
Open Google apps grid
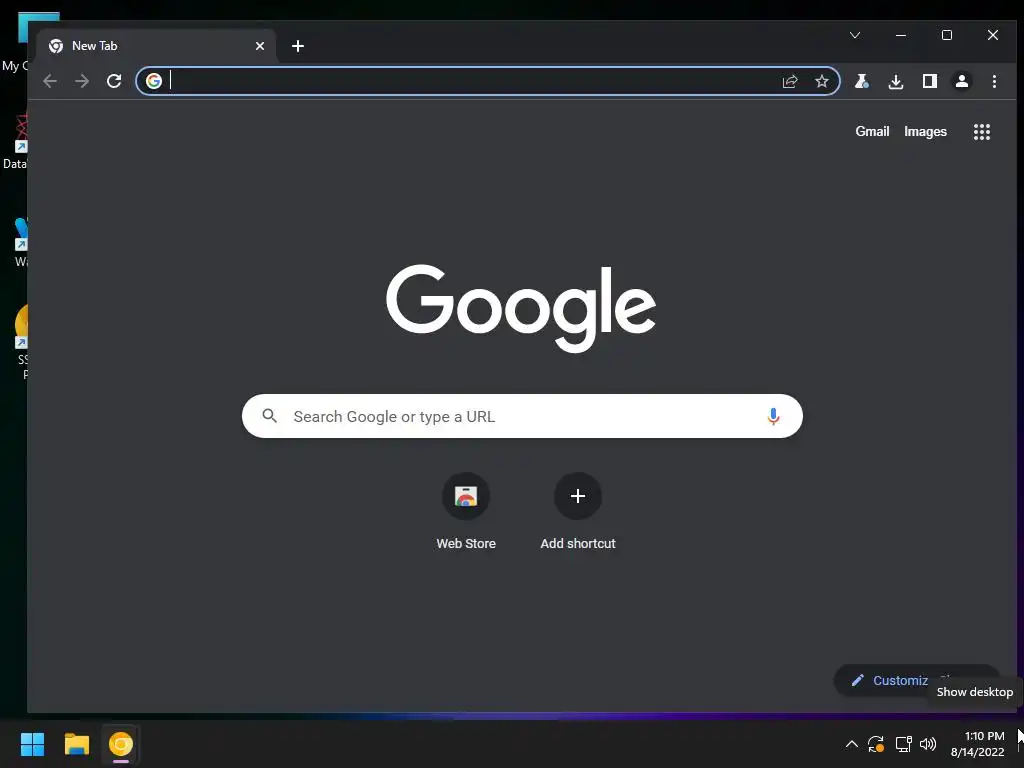[982, 132]
